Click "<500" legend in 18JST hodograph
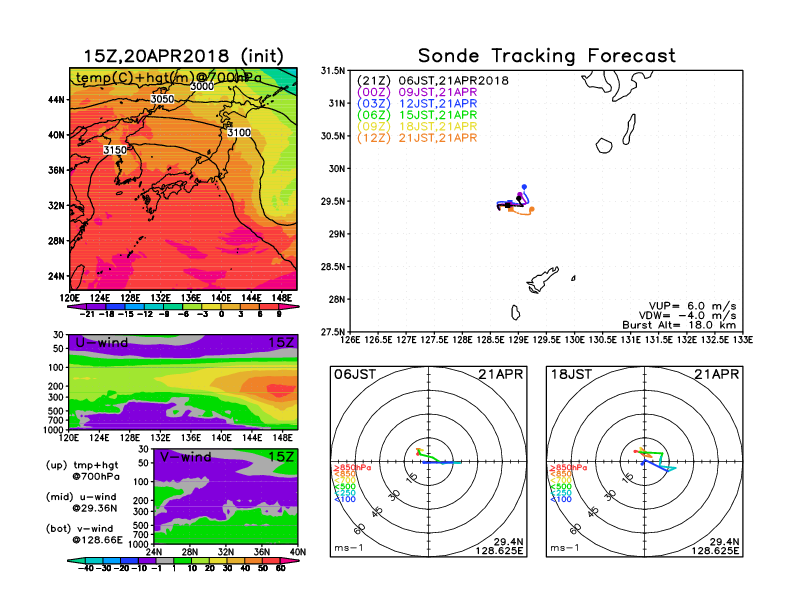 click(561, 487)
